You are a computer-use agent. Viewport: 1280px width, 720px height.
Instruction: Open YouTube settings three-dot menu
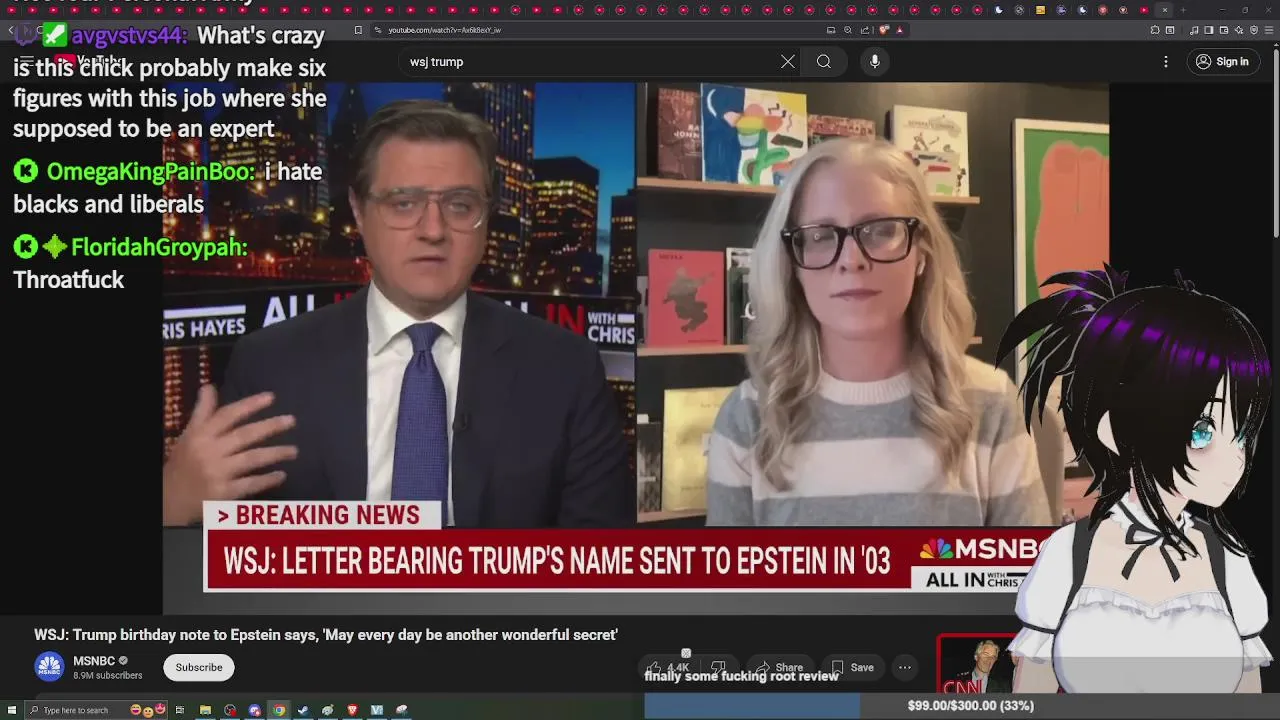coord(1165,62)
